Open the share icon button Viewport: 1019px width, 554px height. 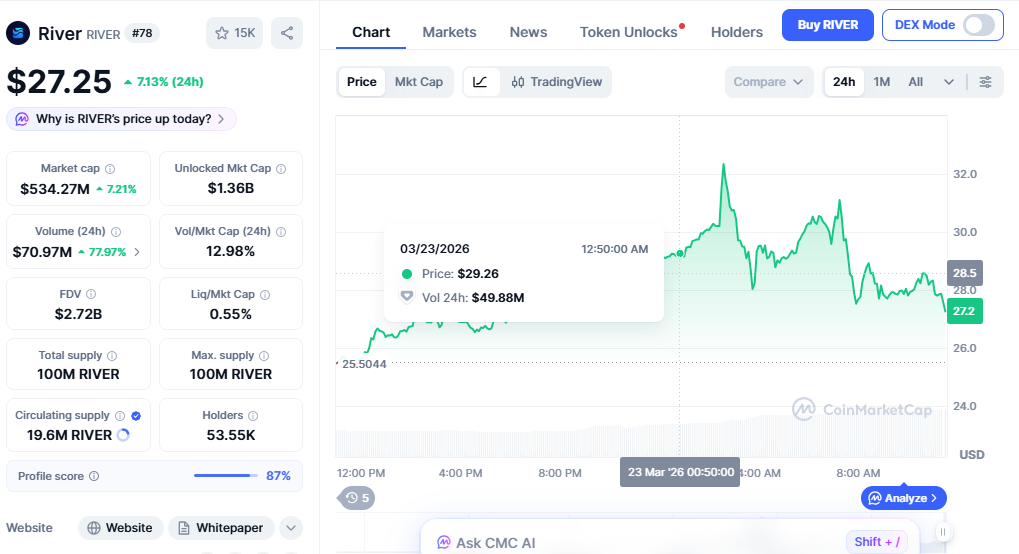287,33
